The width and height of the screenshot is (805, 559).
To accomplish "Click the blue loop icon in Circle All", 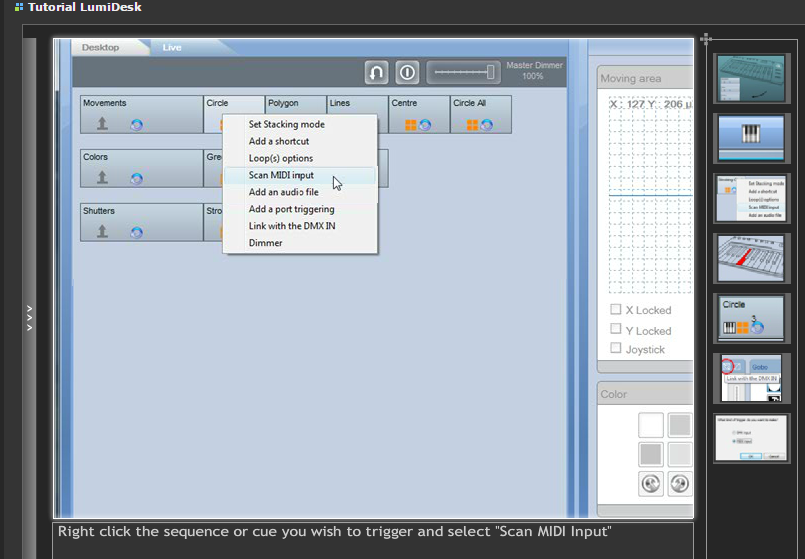I will tap(486, 124).
